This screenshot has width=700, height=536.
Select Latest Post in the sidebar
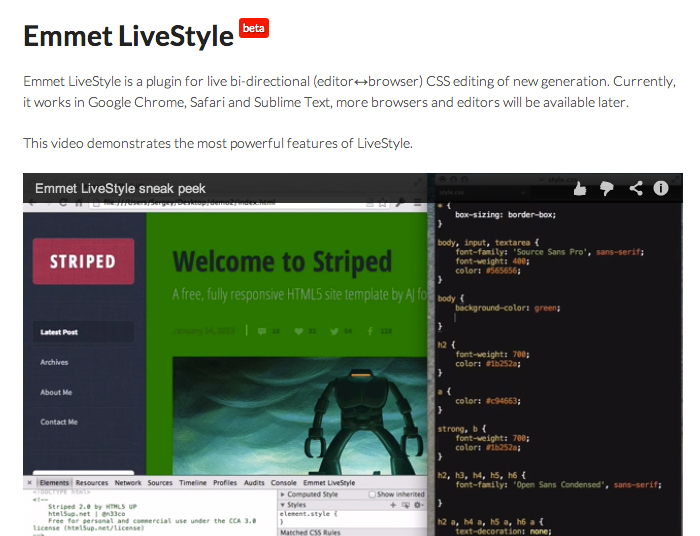59,332
